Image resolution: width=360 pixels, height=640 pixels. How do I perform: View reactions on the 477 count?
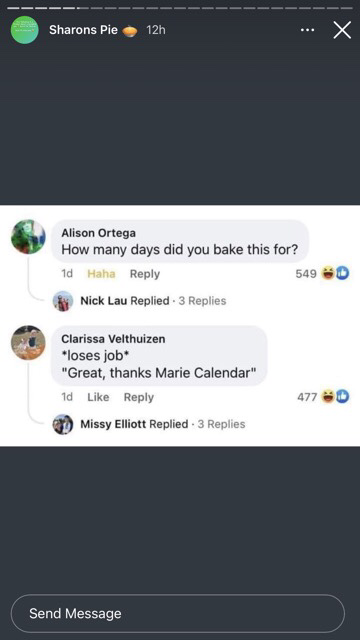click(323, 396)
